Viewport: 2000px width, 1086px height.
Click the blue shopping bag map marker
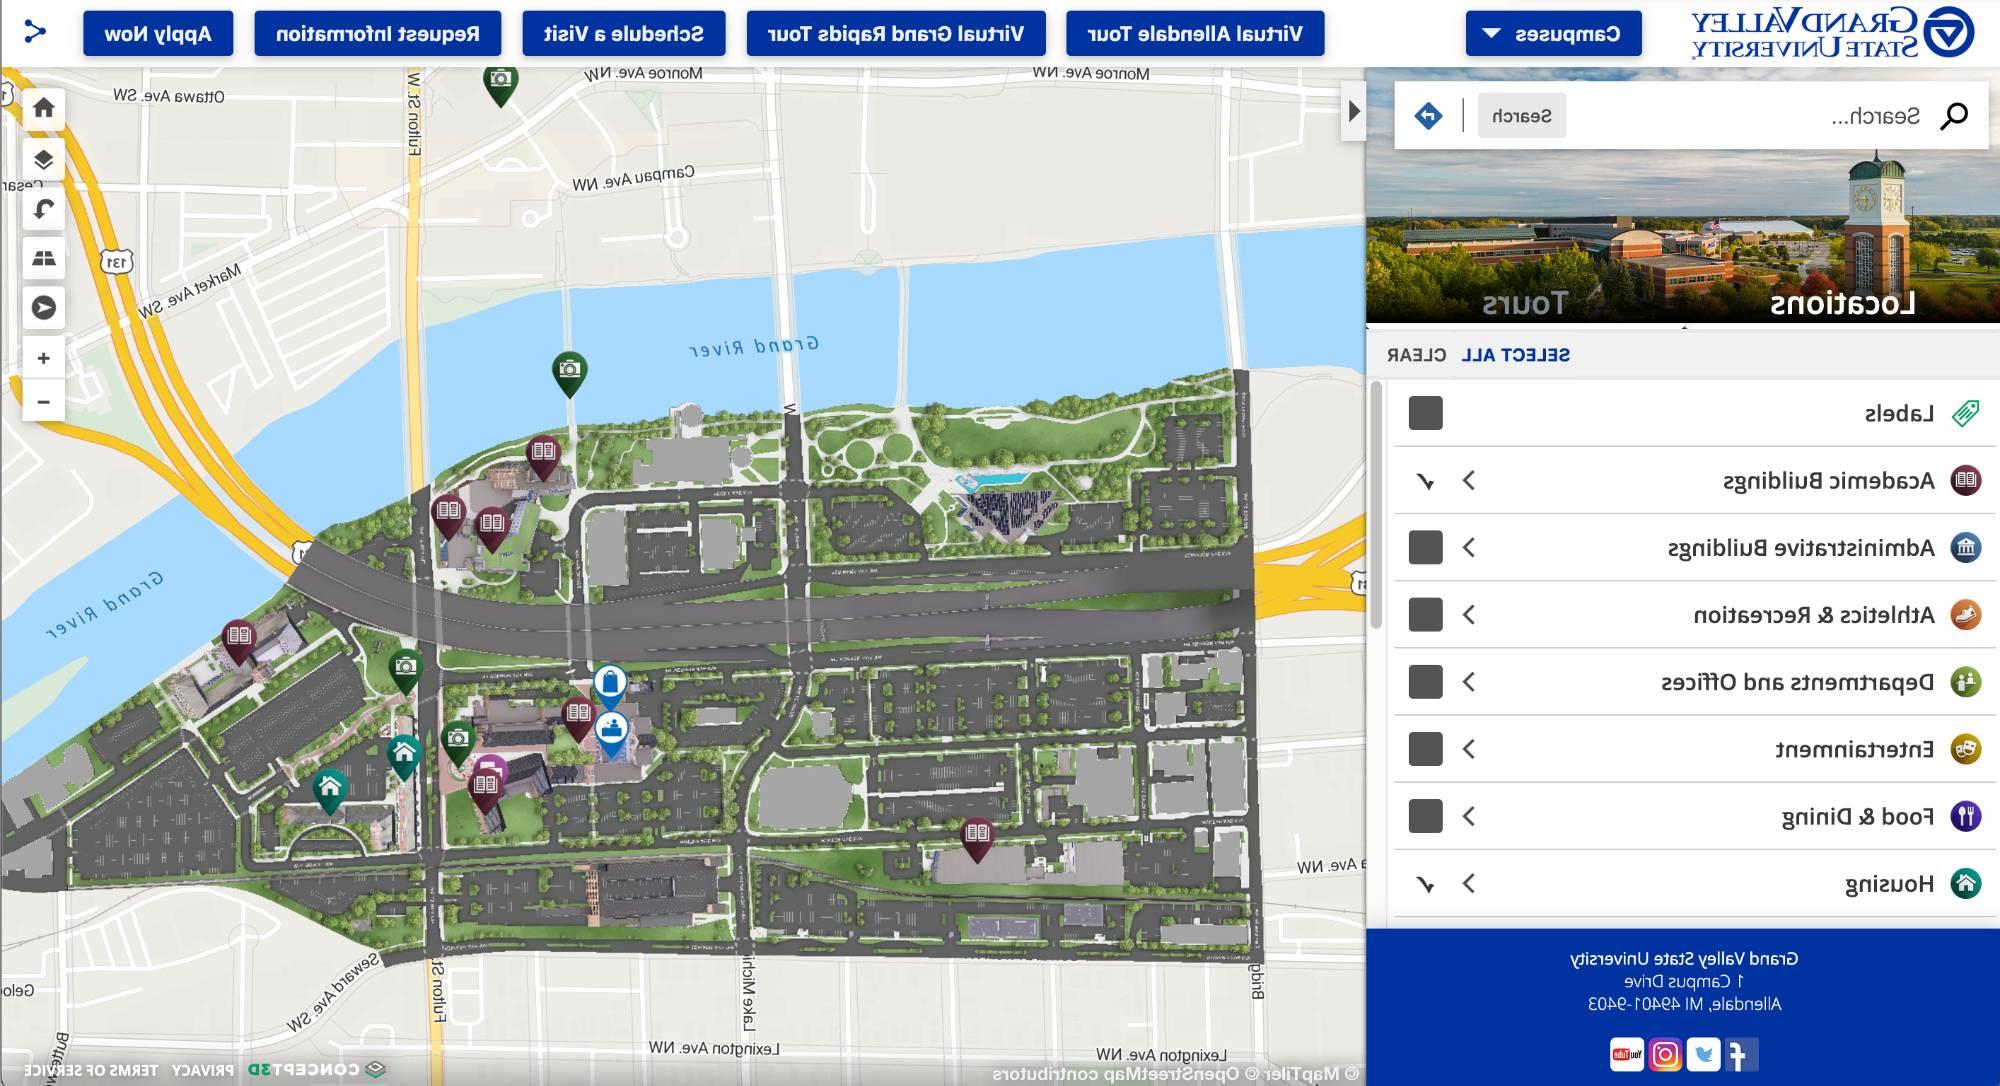tap(609, 685)
